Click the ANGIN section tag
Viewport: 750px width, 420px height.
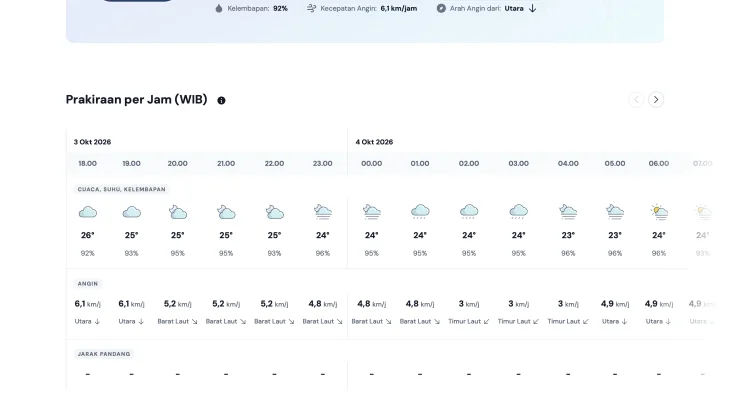click(x=88, y=284)
